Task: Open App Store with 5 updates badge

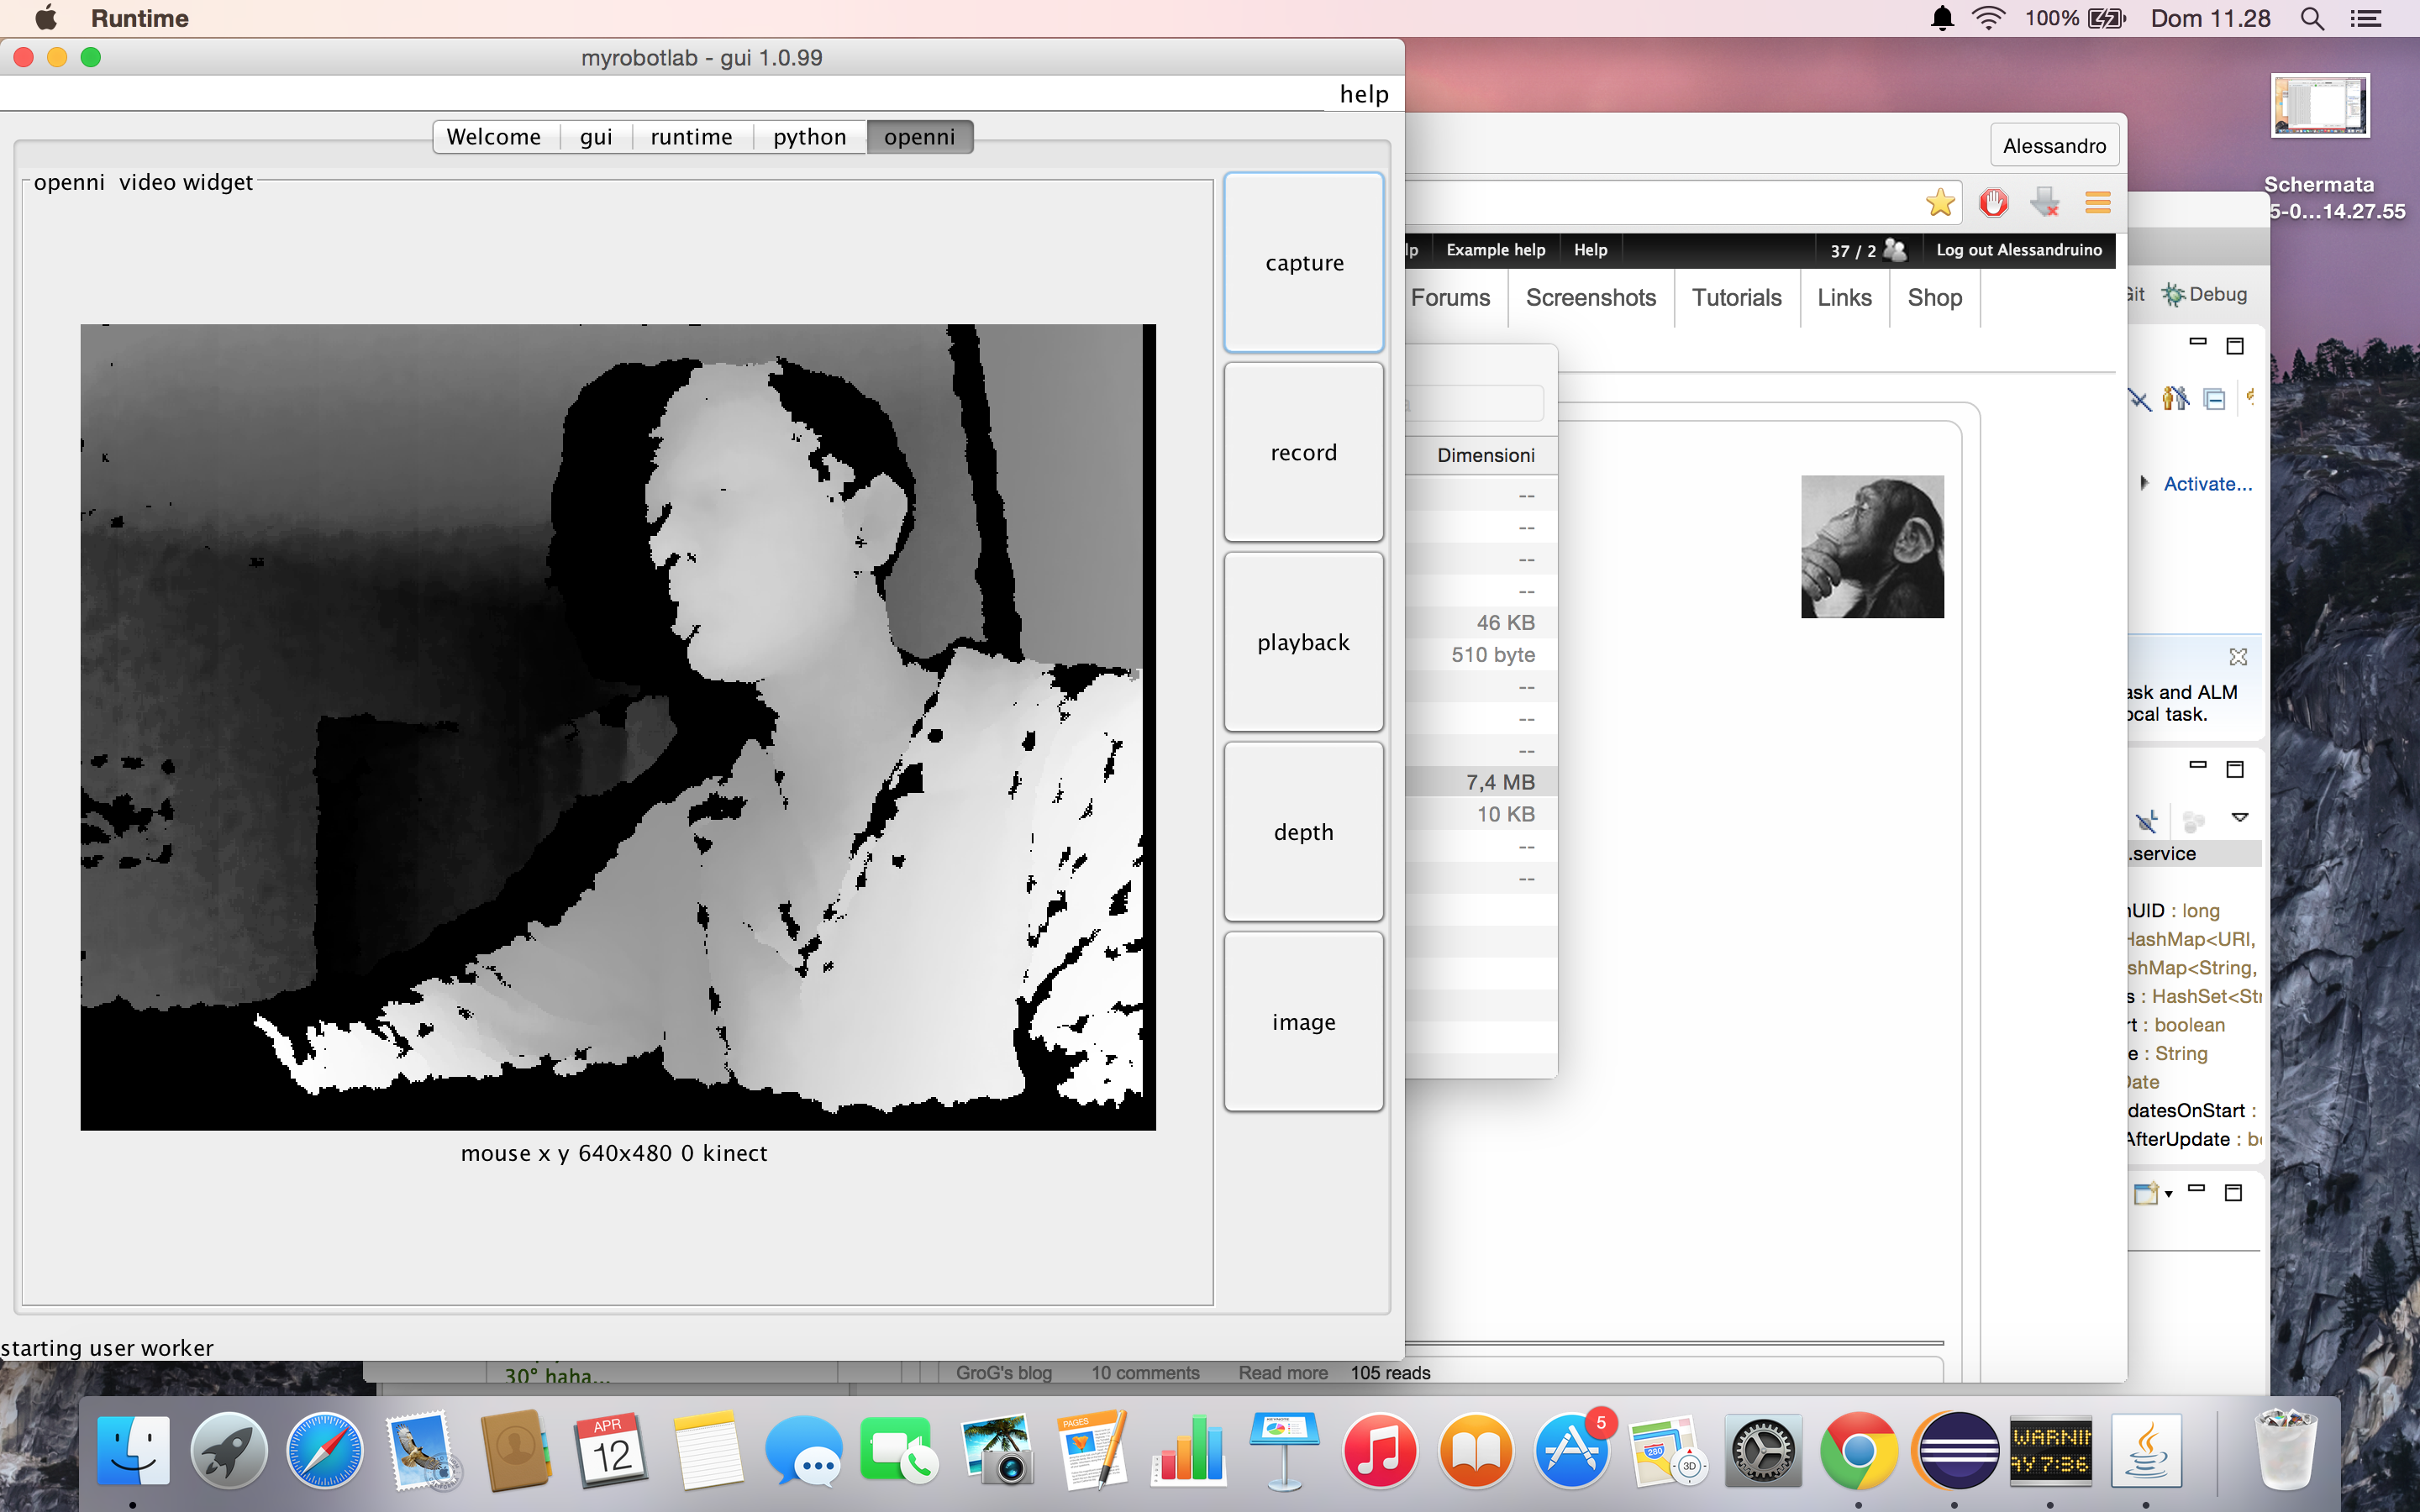Action: pos(1572,1451)
